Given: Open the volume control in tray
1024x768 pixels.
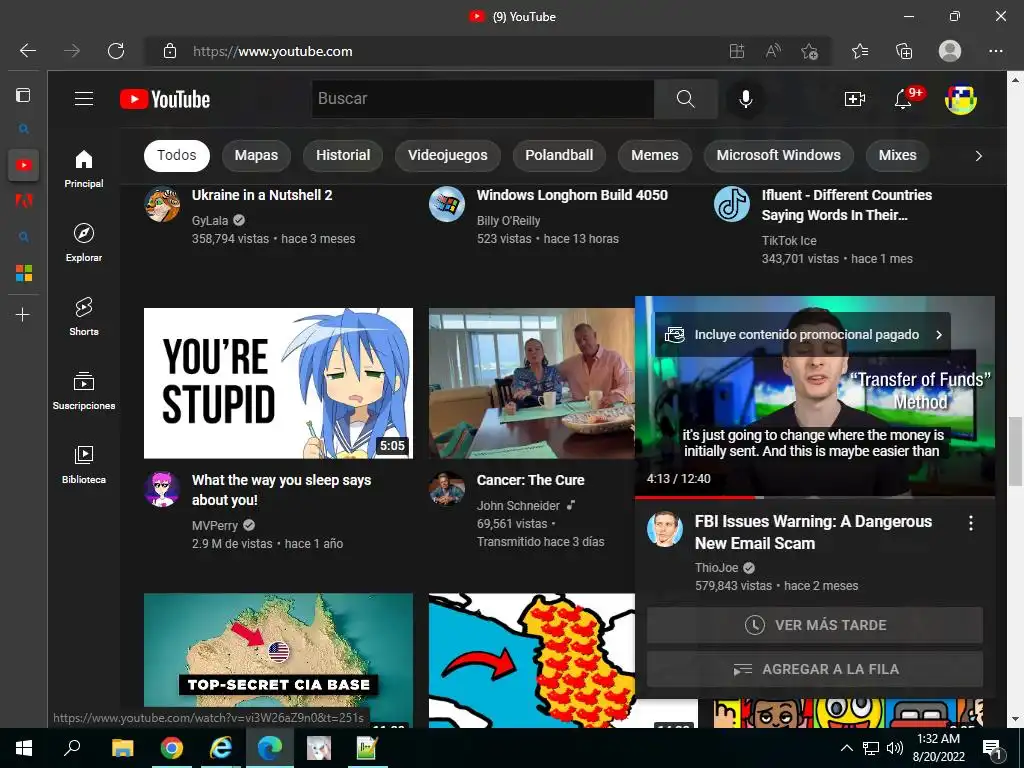Looking at the screenshot, I should coord(895,748).
